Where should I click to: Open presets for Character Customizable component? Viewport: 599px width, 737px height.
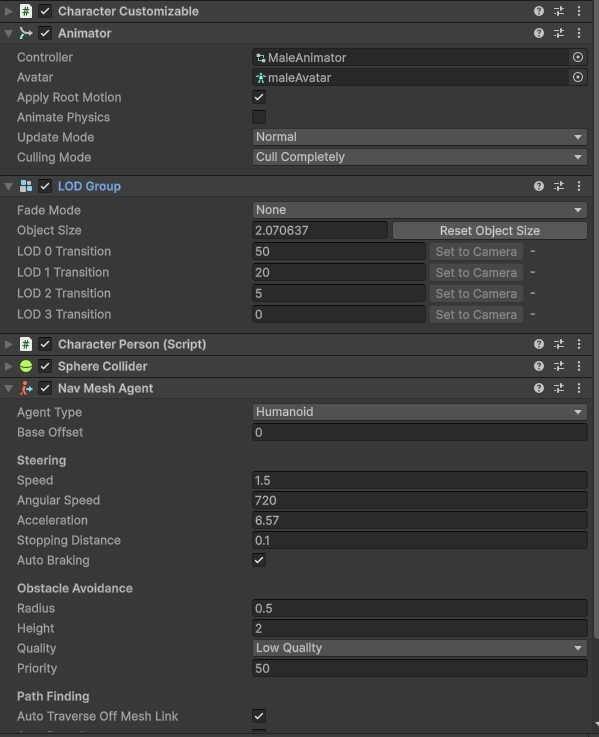(x=559, y=11)
